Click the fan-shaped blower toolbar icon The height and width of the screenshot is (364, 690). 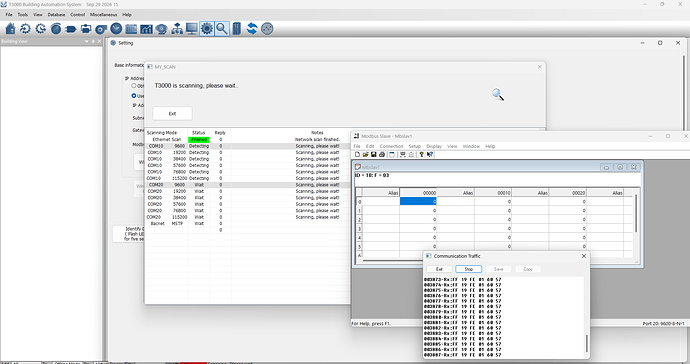coord(101,29)
